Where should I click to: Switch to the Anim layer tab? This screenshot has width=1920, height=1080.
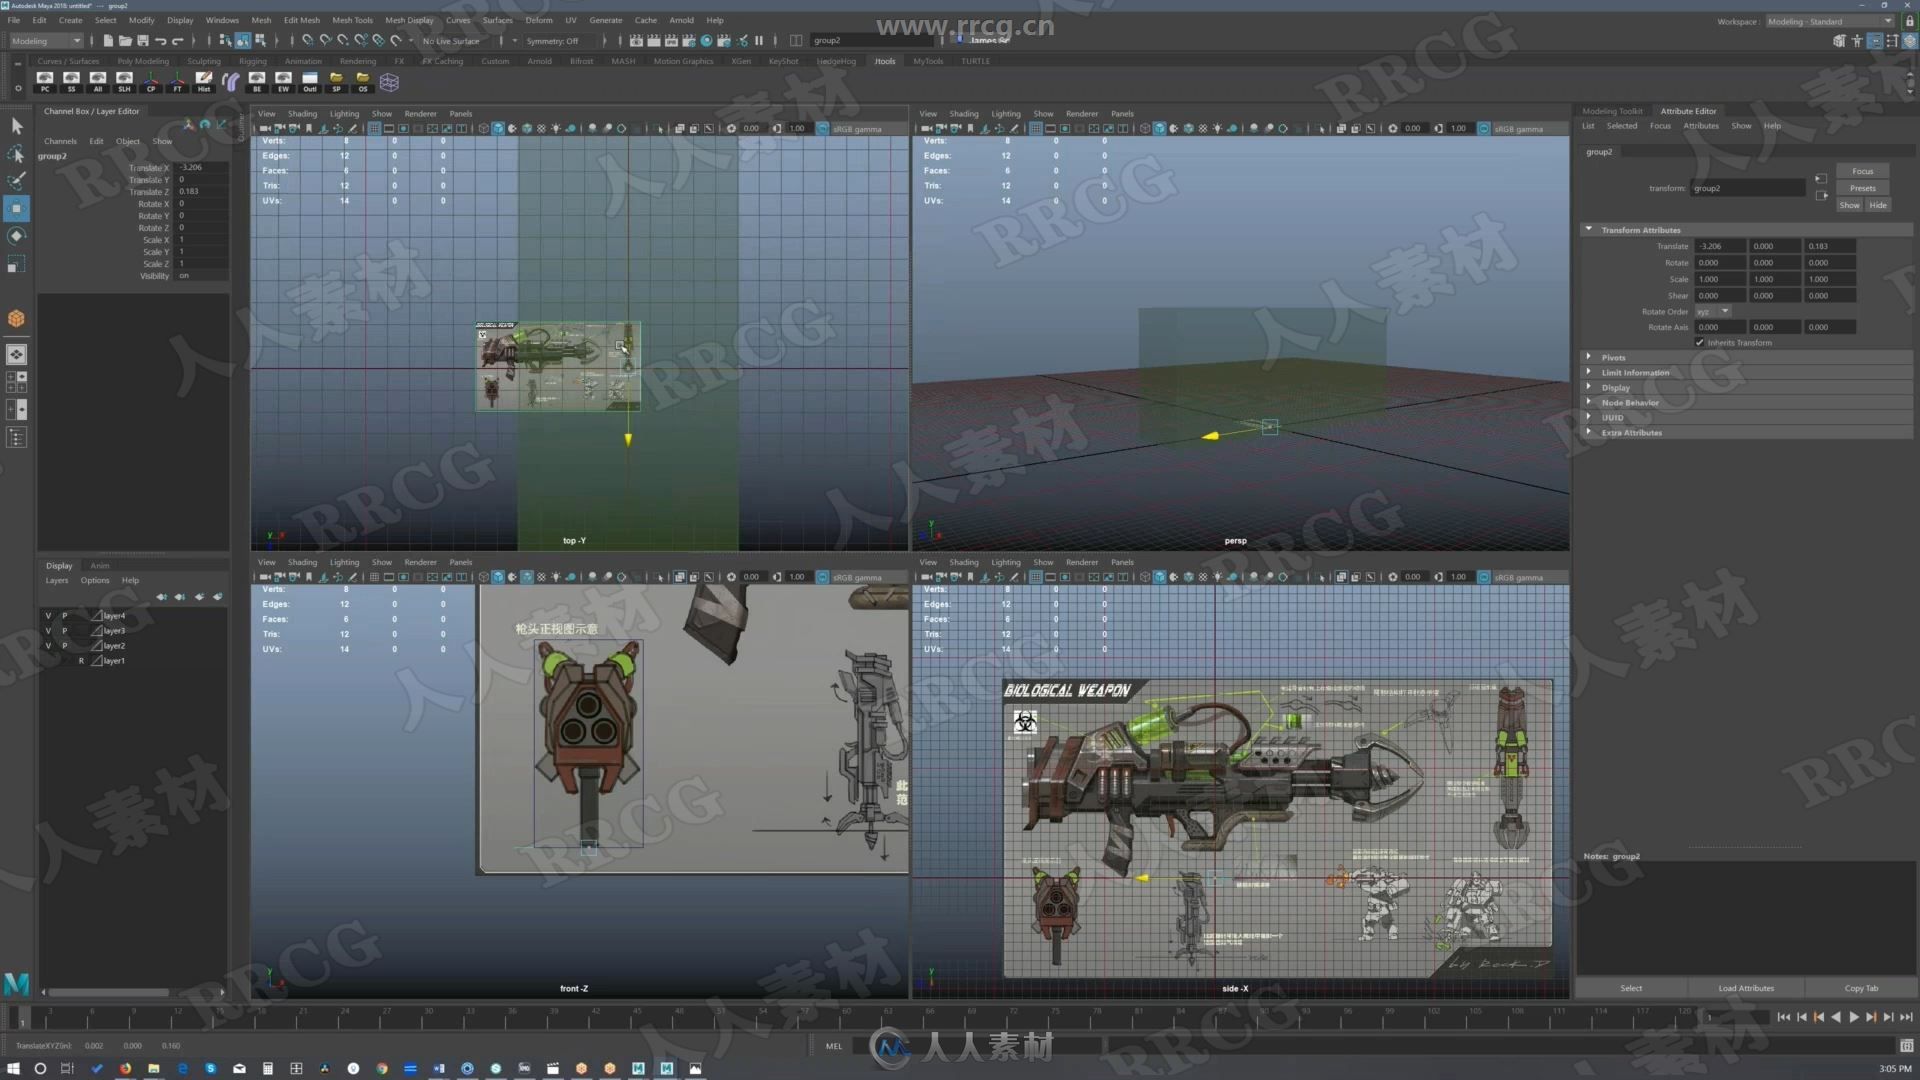100,565
